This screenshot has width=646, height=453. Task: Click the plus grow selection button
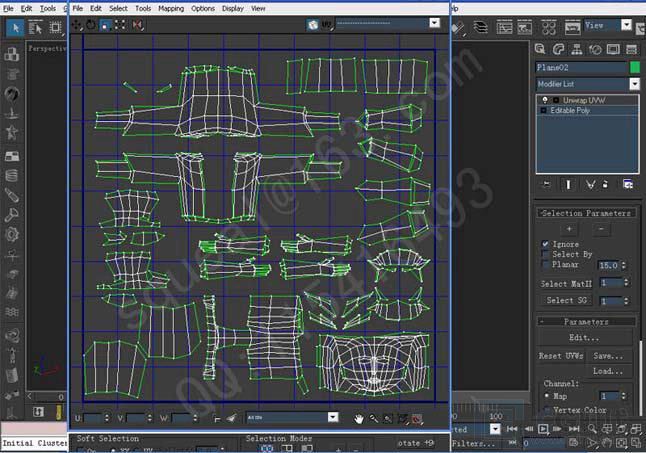click(x=569, y=229)
